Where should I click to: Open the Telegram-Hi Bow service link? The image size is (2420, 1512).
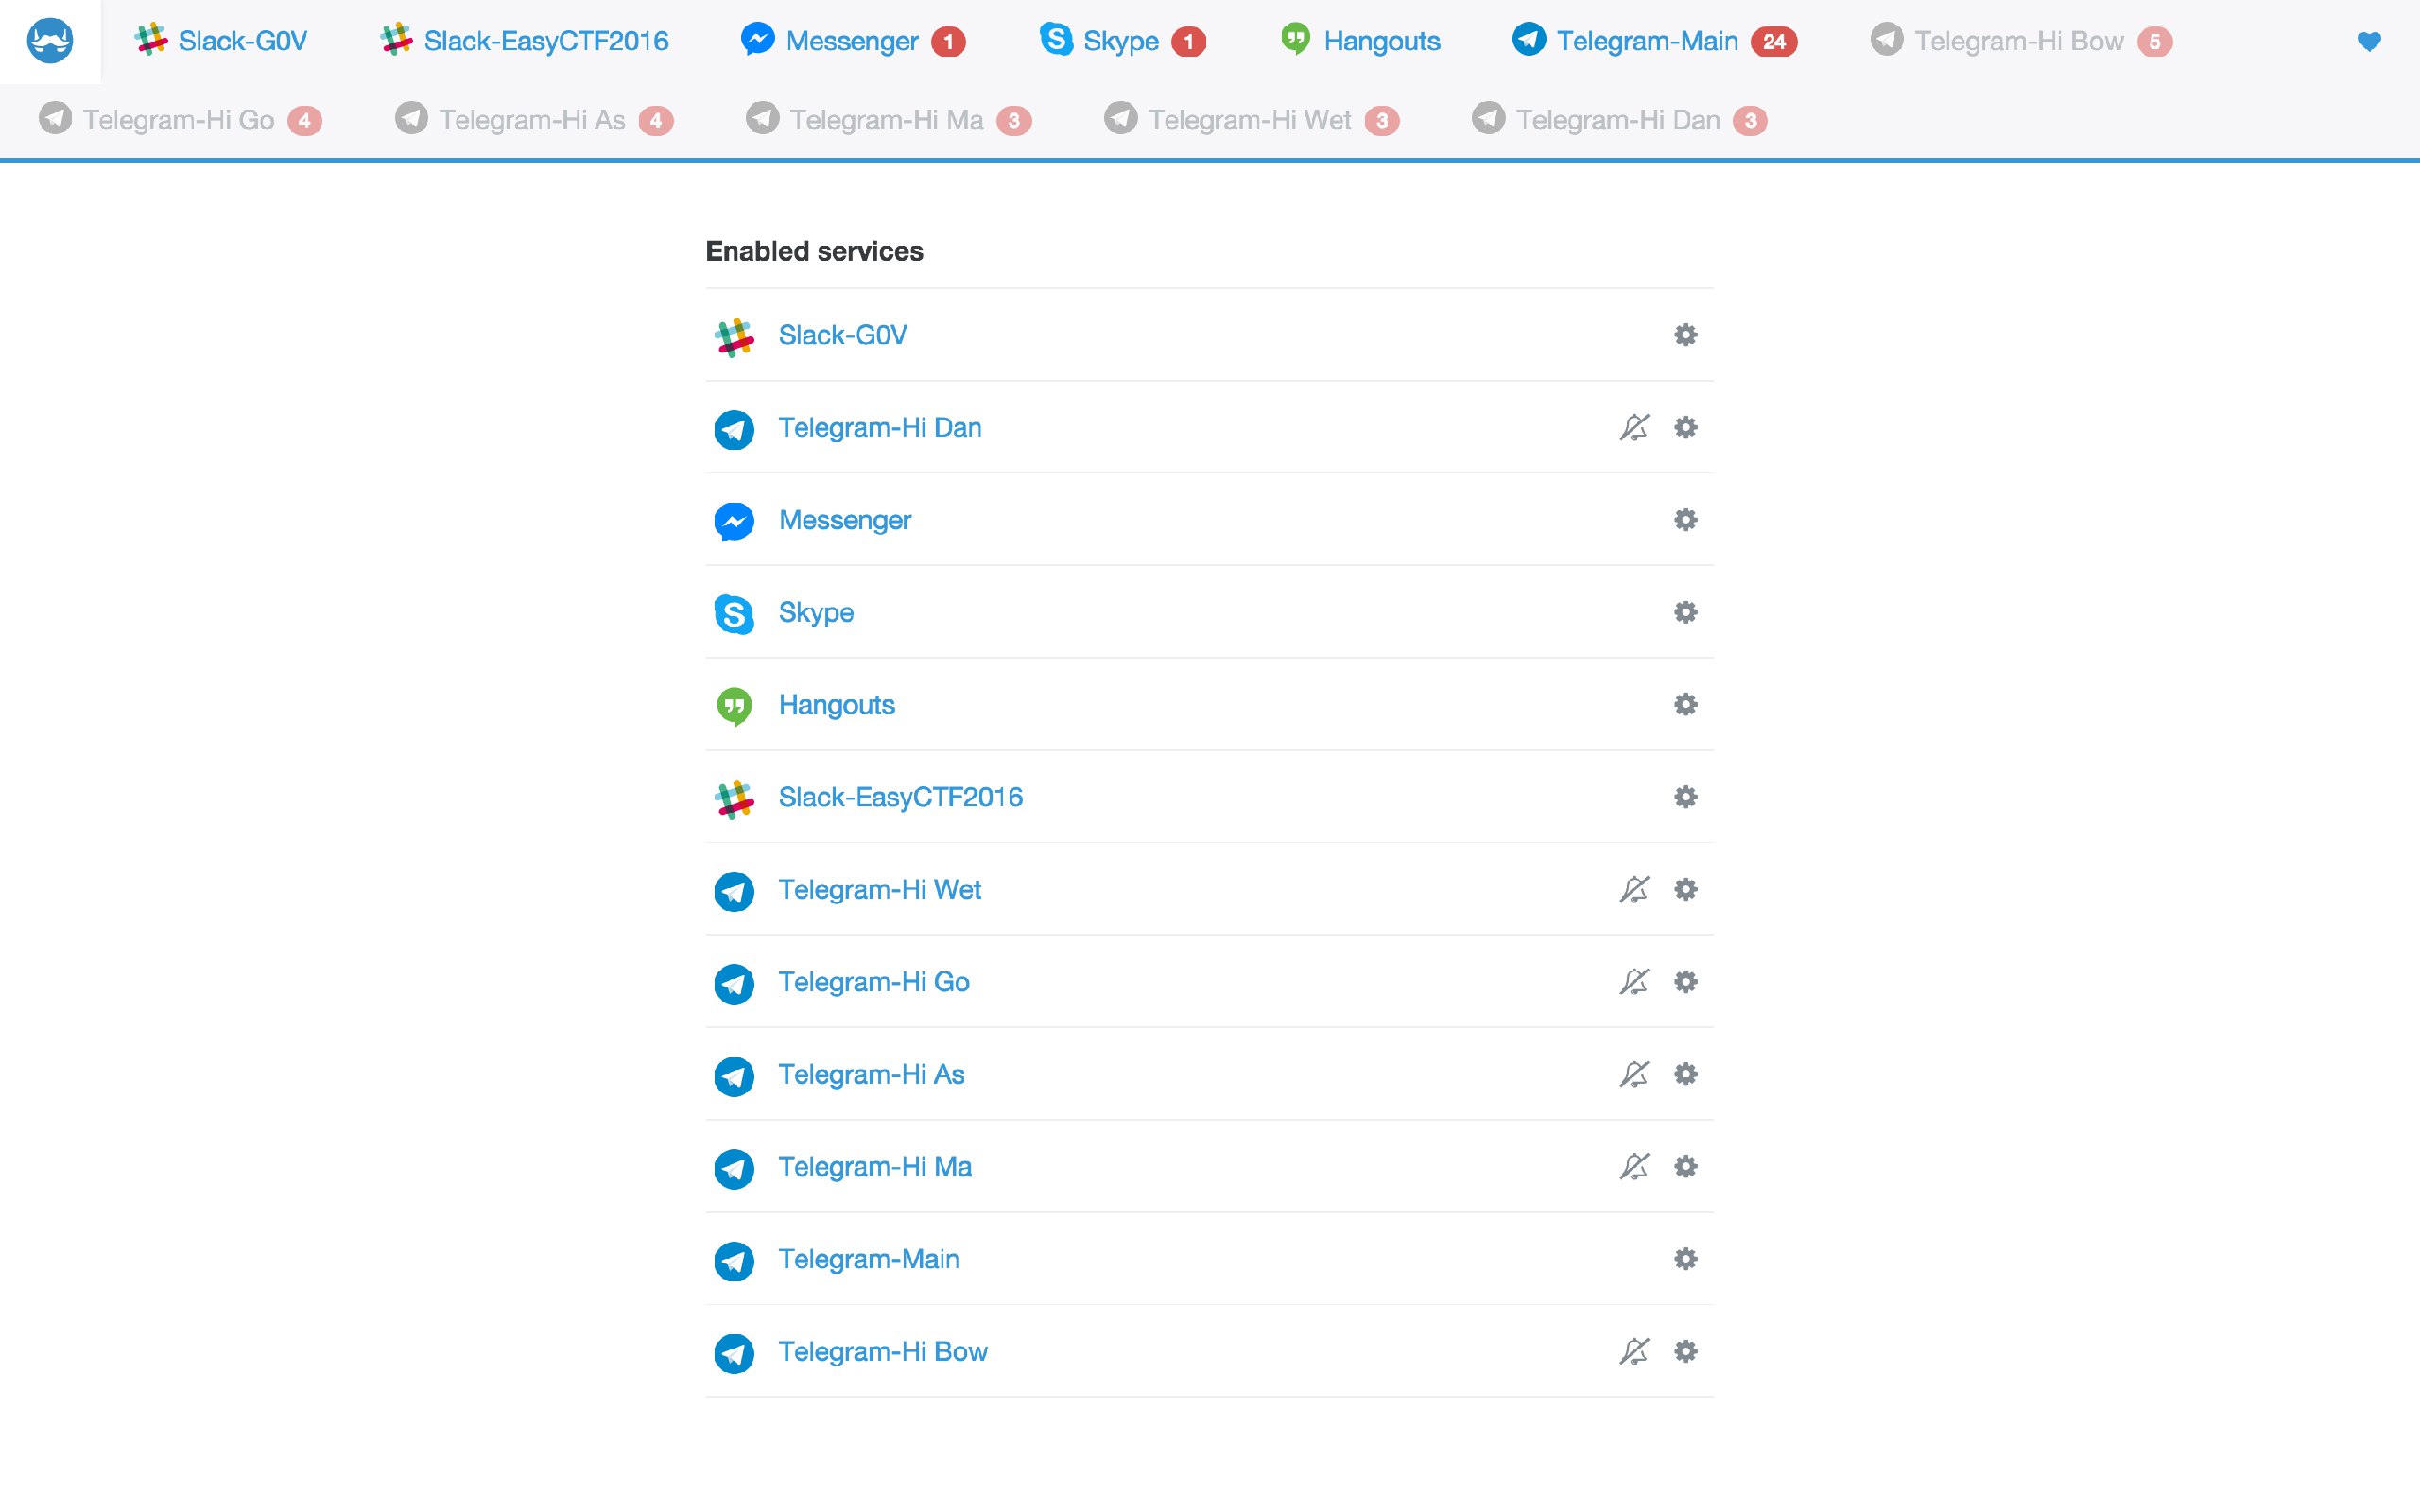point(883,1351)
